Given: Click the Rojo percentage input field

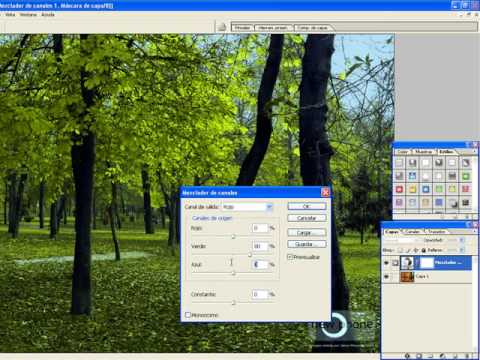Looking at the screenshot, I should tap(260, 228).
